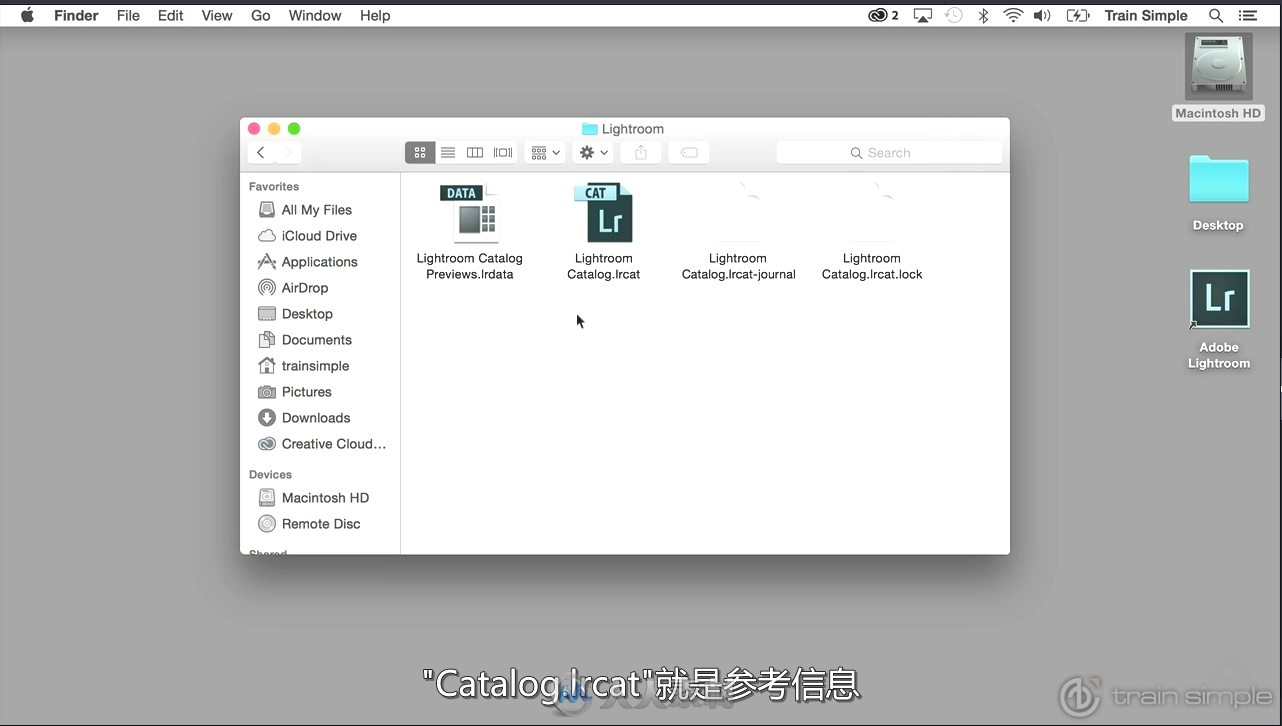The width and height of the screenshot is (1282, 726).
Task: Open Documents in sidebar
Action: 316,340
